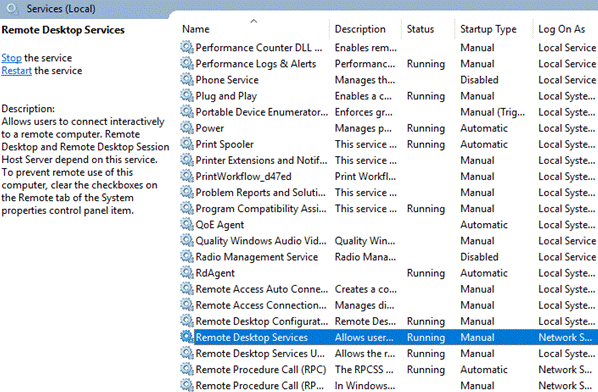Sort services by the Name column header

pos(196,29)
